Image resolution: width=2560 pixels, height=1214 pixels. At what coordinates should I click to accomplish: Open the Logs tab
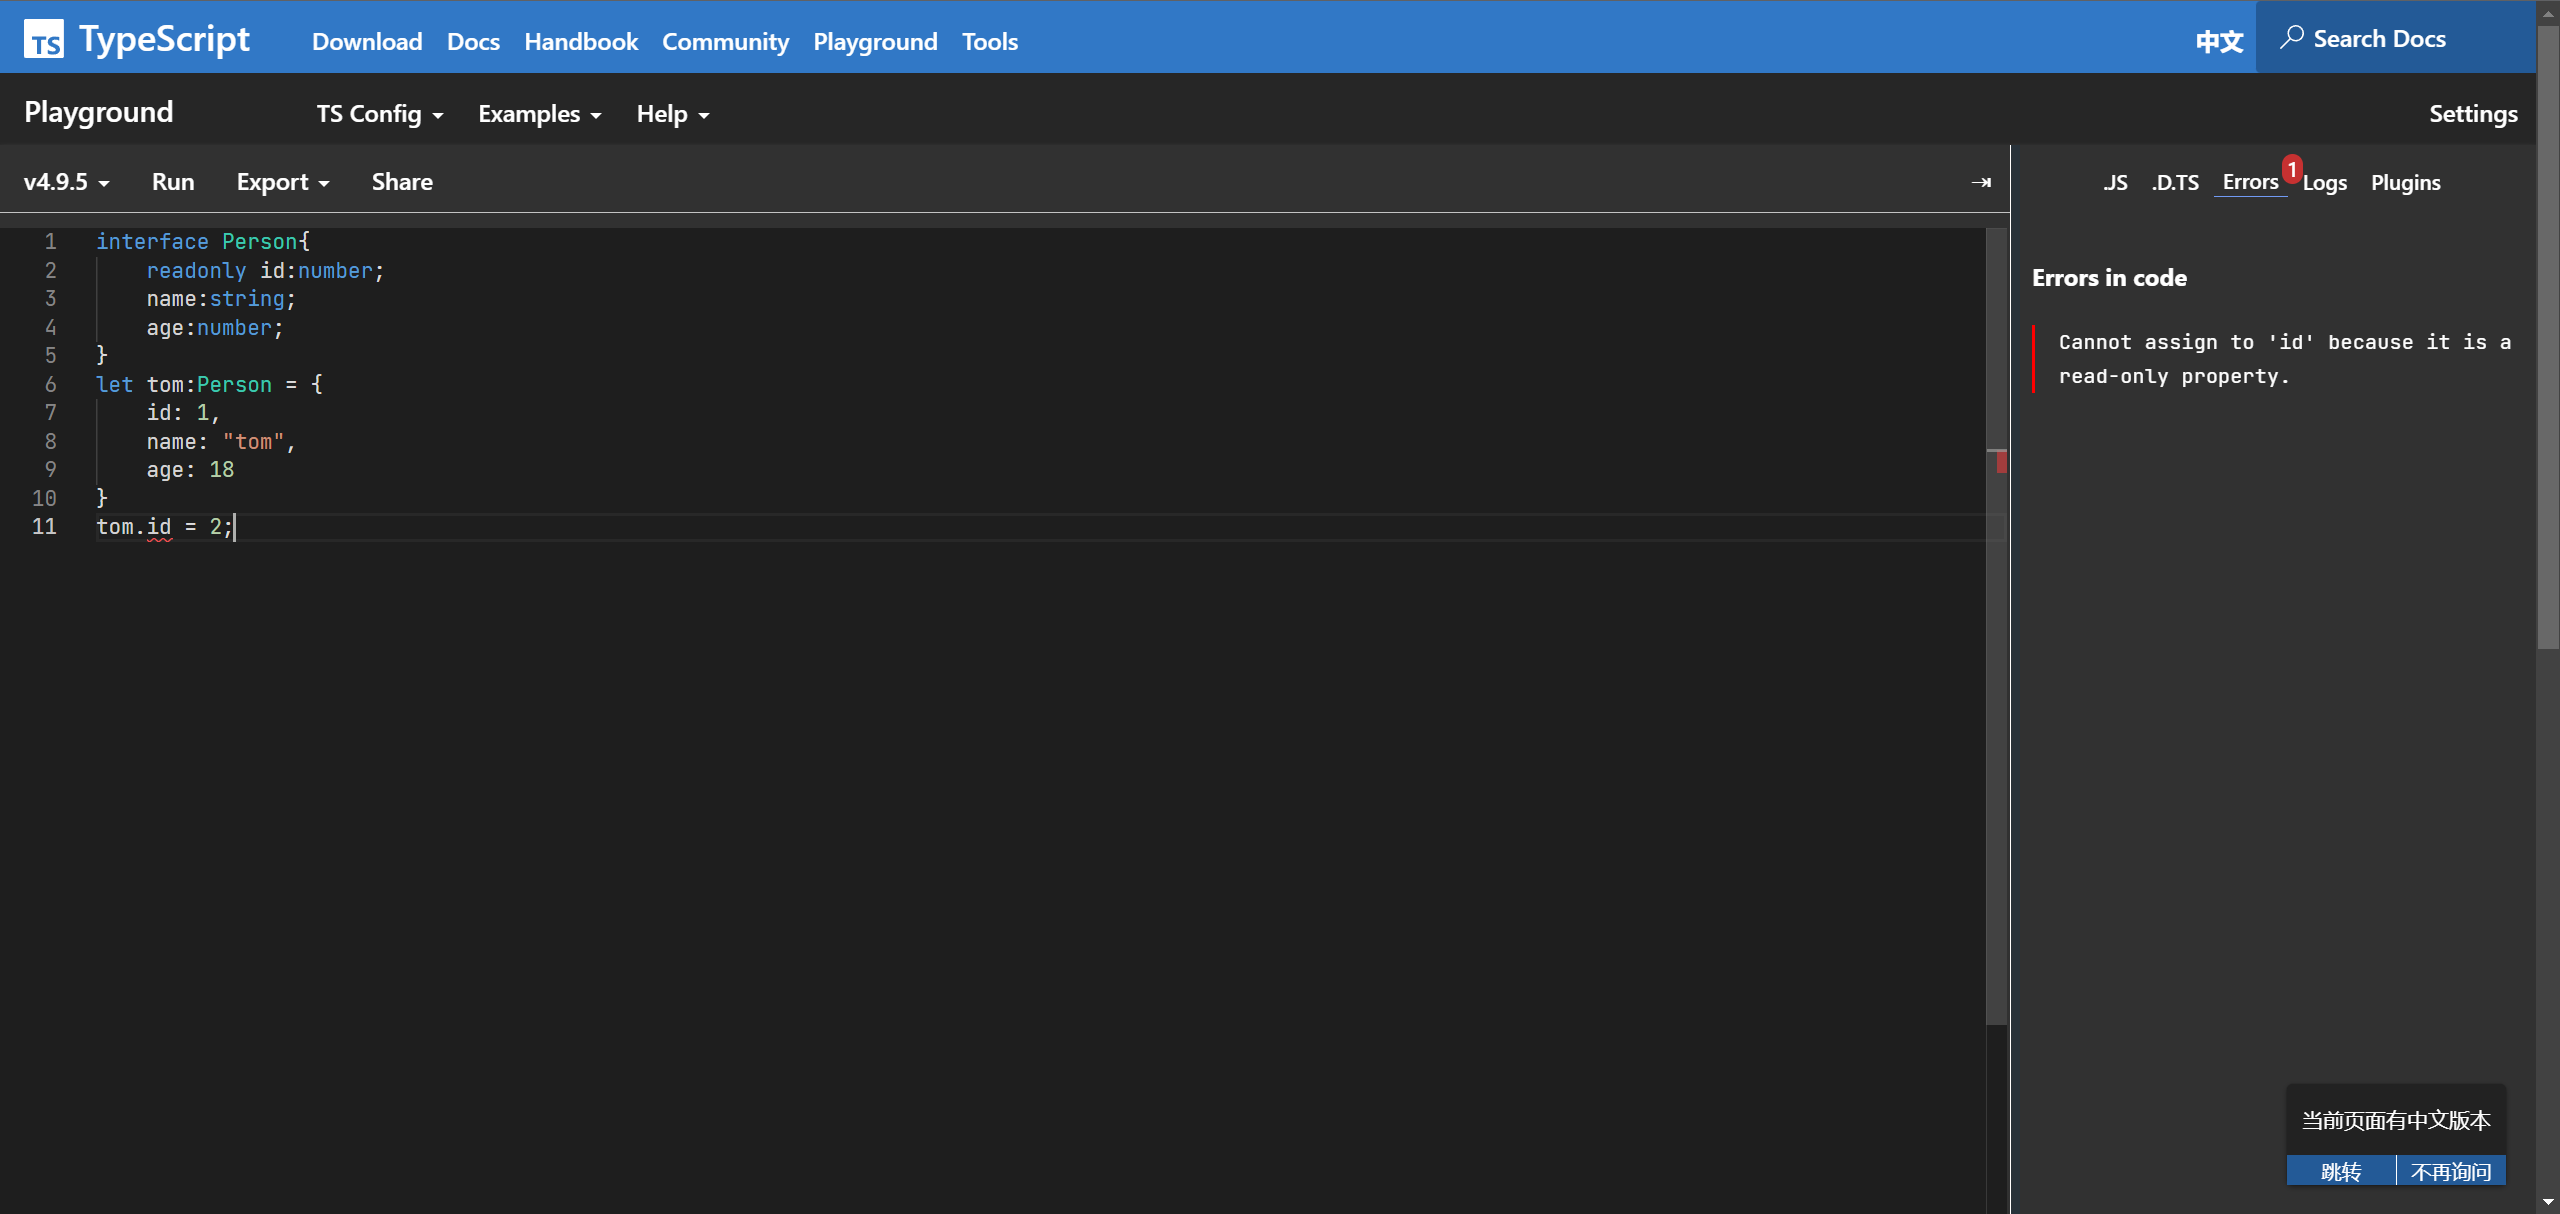2324,183
